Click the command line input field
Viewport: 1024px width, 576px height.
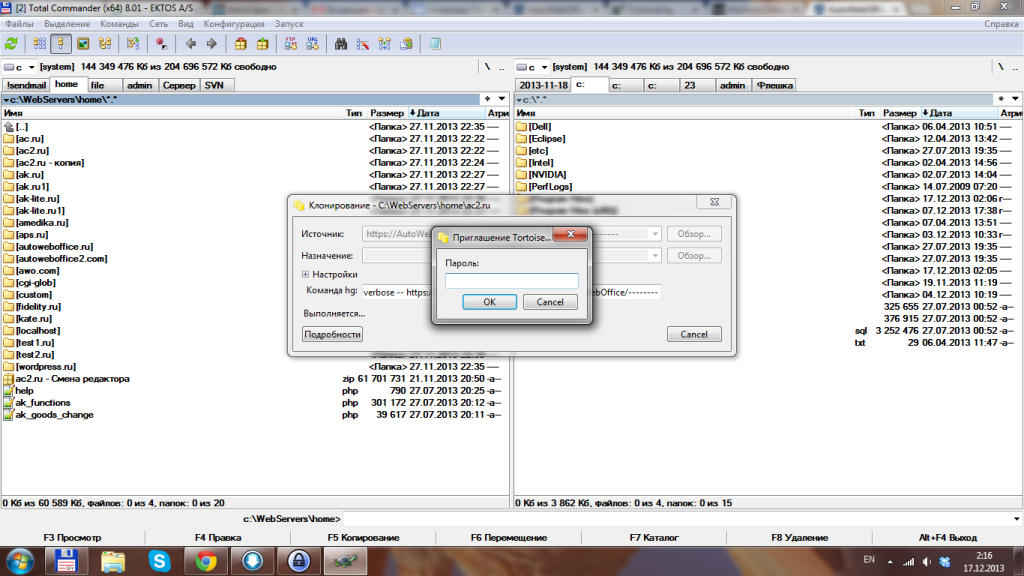coord(677,519)
